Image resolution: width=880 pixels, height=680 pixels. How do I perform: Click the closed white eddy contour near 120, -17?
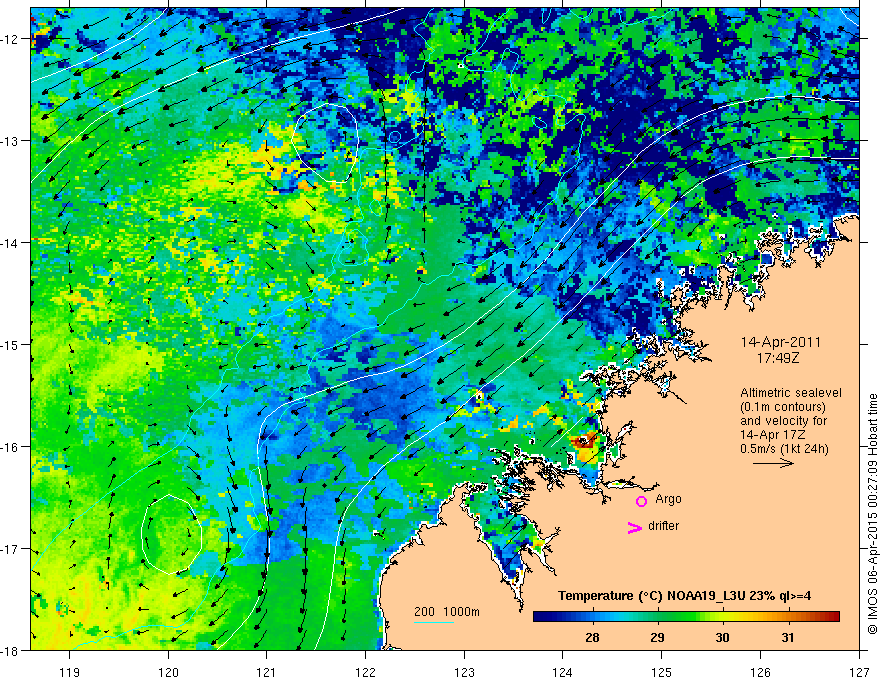[171, 535]
